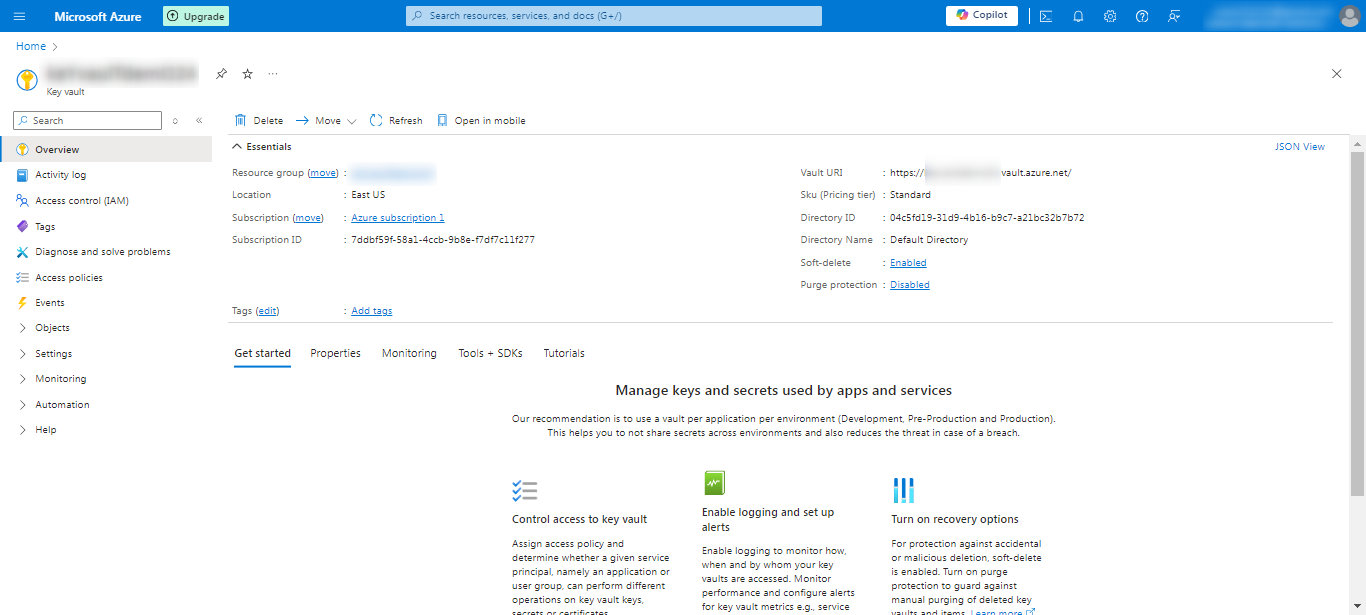Expand the Settings section in sidebar

53,354
